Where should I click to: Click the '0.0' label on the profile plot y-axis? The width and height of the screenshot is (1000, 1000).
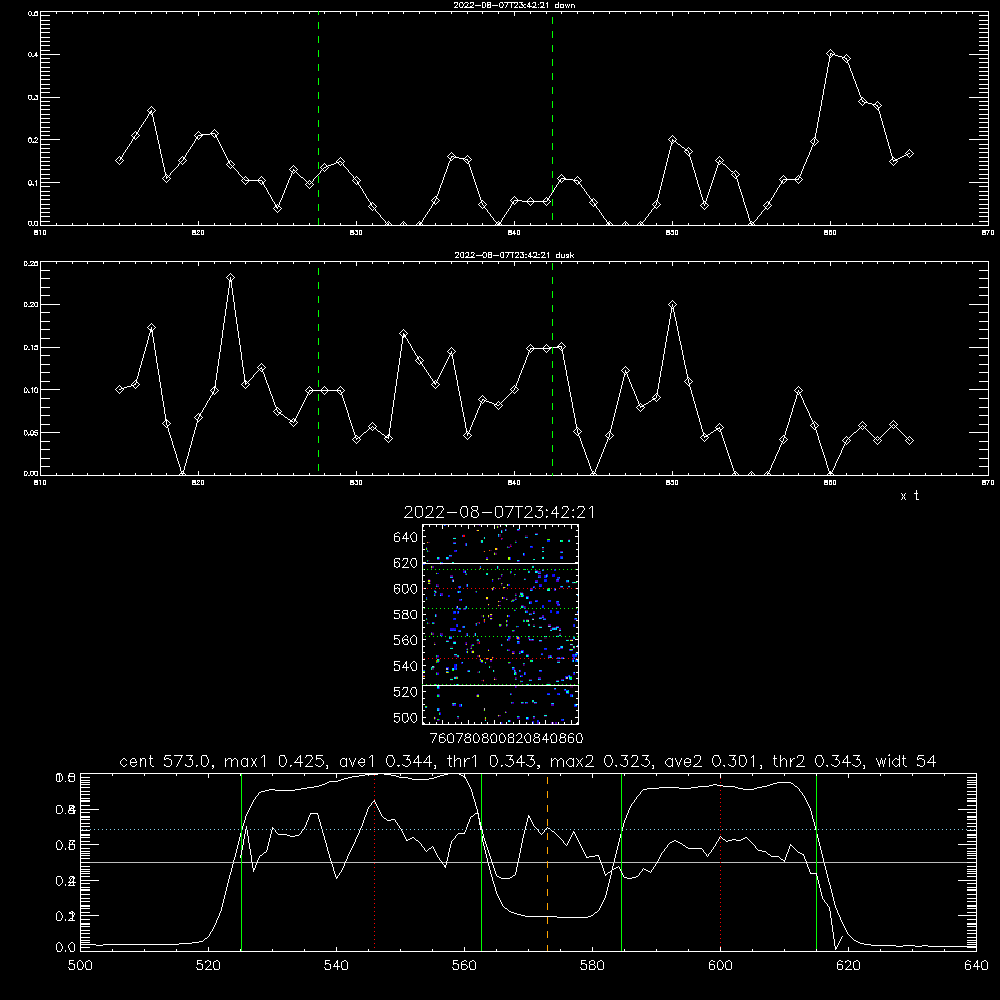pos(66,948)
